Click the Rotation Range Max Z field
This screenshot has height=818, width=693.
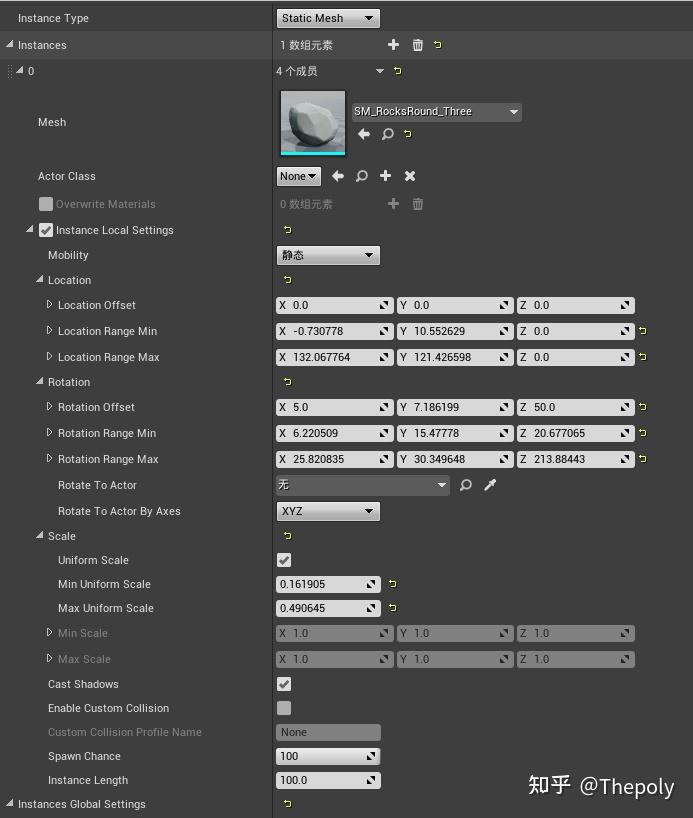click(x=576, y=459)
